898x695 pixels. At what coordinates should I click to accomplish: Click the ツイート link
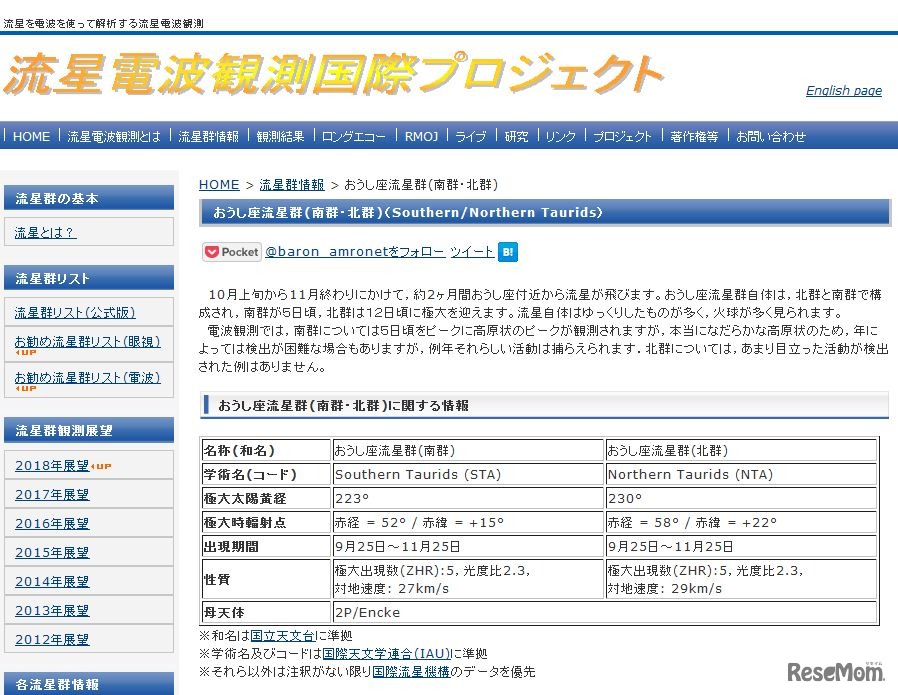pos(472,252)
